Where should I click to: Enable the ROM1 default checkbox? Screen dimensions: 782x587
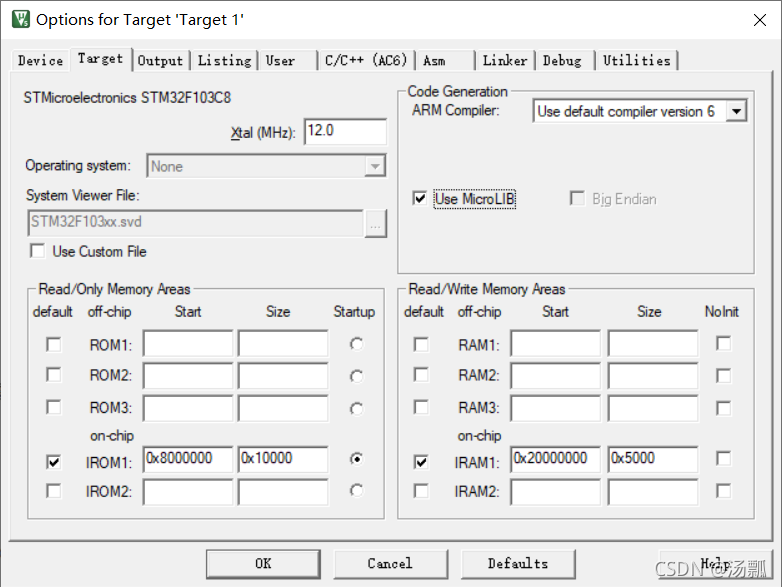click(53, 344)
